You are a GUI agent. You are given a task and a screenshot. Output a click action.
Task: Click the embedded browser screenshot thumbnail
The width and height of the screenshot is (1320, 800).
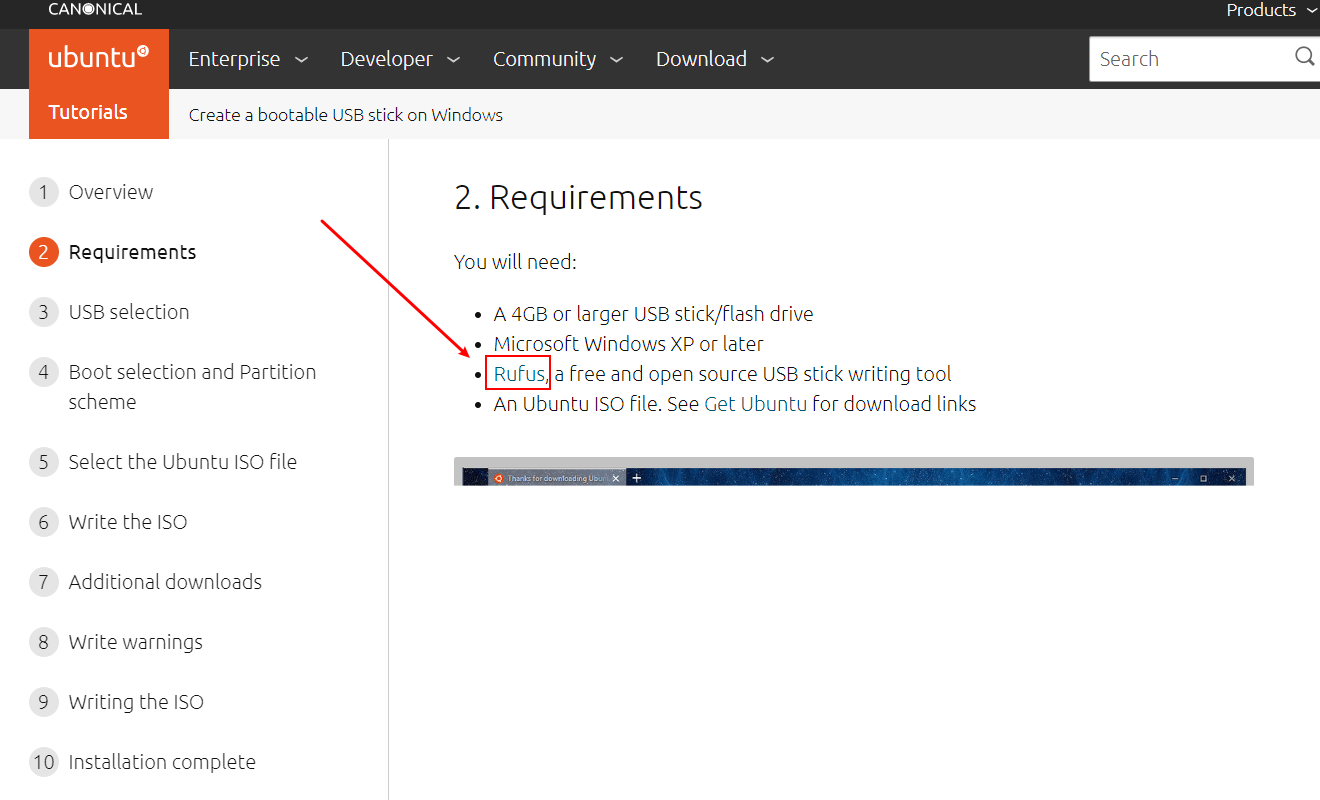click(853, 472)
